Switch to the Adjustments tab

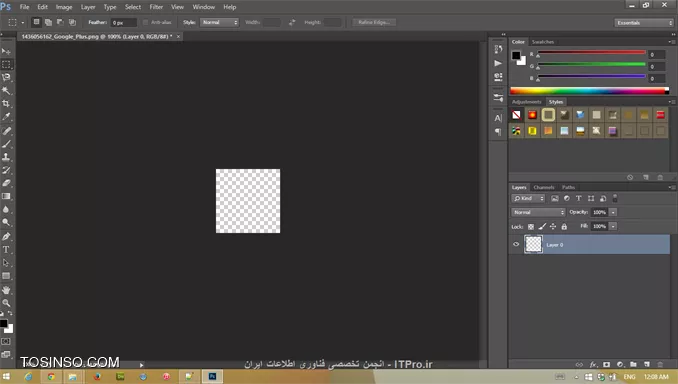point(527,102)
